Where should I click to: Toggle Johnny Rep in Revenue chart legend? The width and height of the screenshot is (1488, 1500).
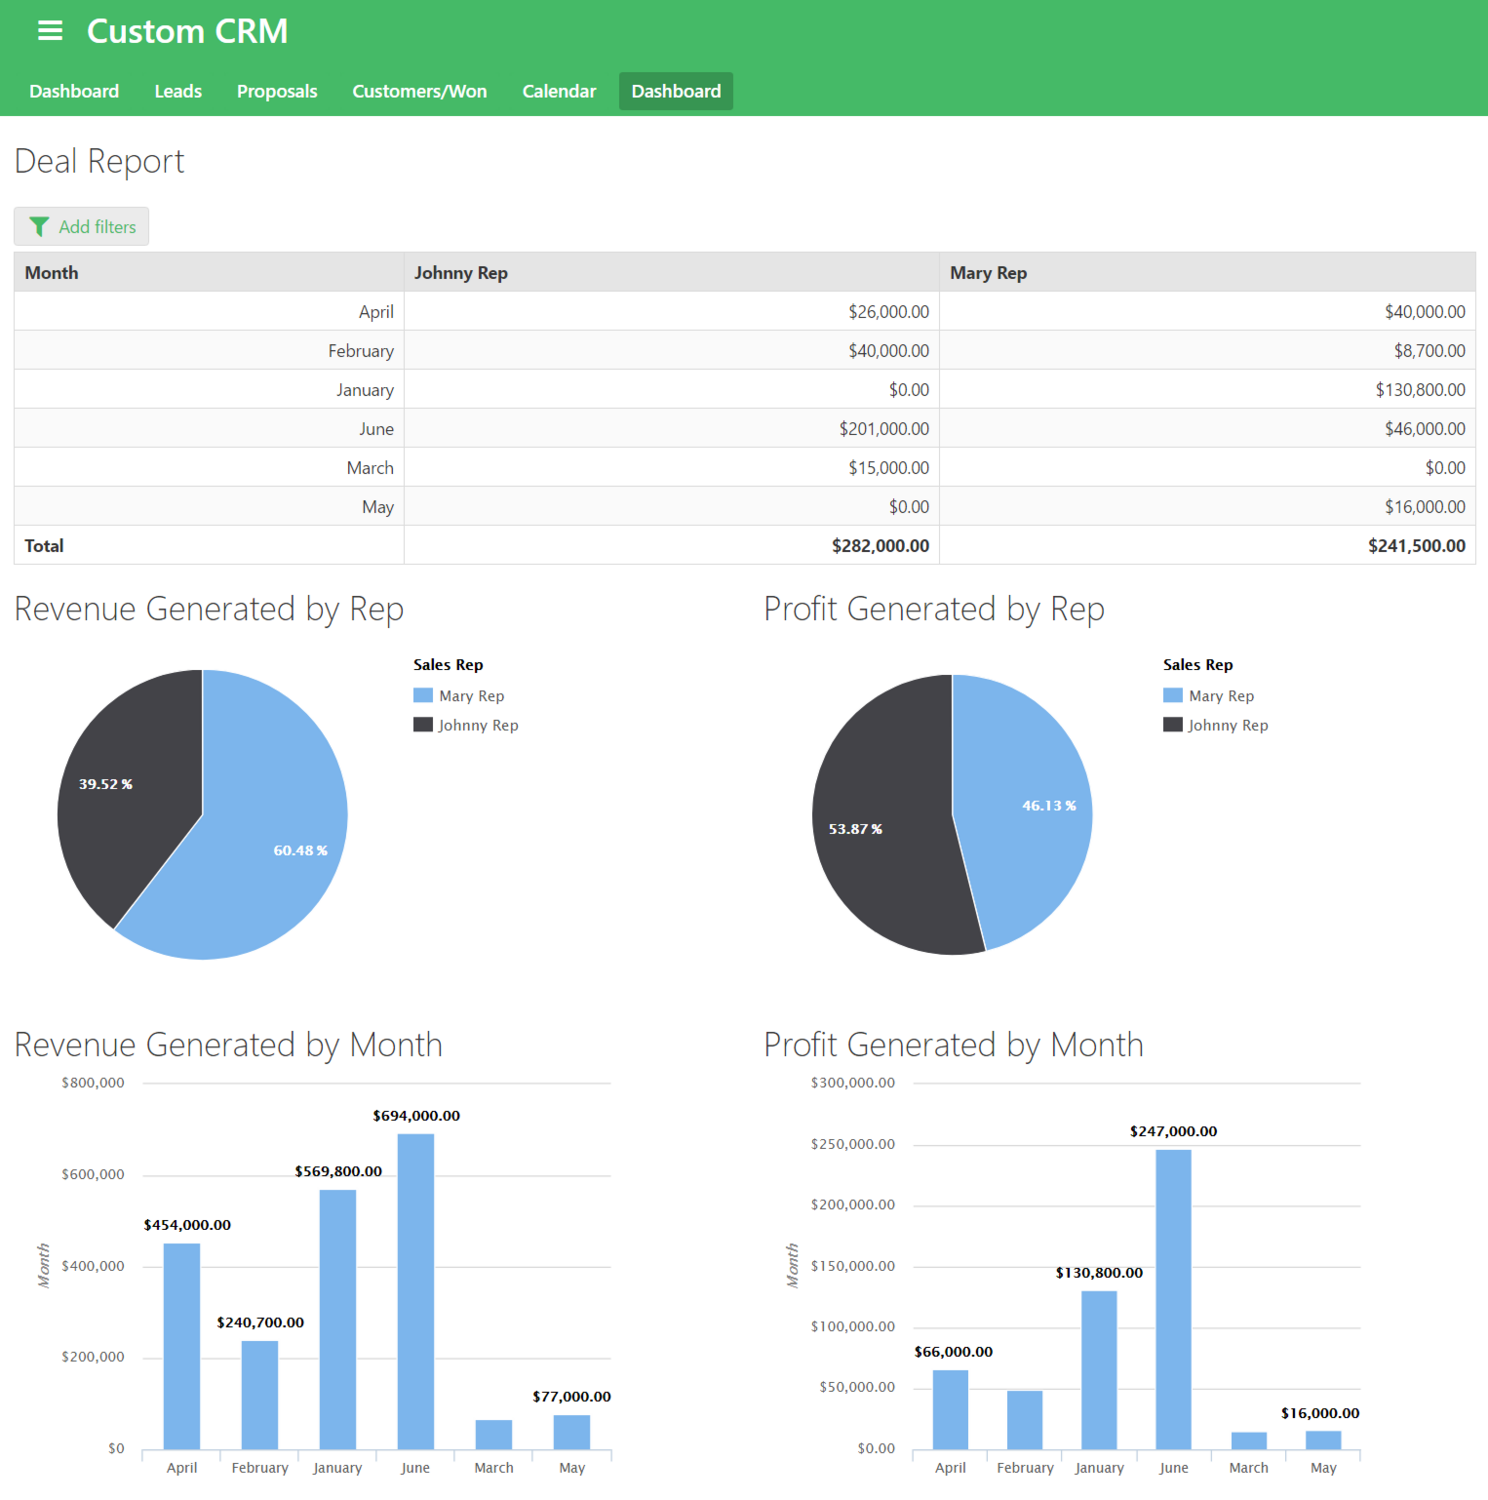coord(479,725)
